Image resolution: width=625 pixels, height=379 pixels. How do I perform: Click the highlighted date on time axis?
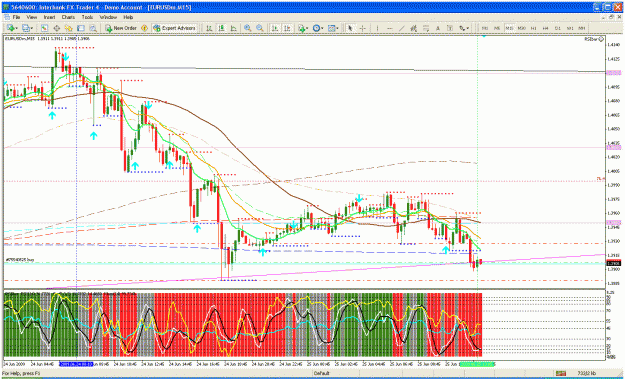point(76,364)
